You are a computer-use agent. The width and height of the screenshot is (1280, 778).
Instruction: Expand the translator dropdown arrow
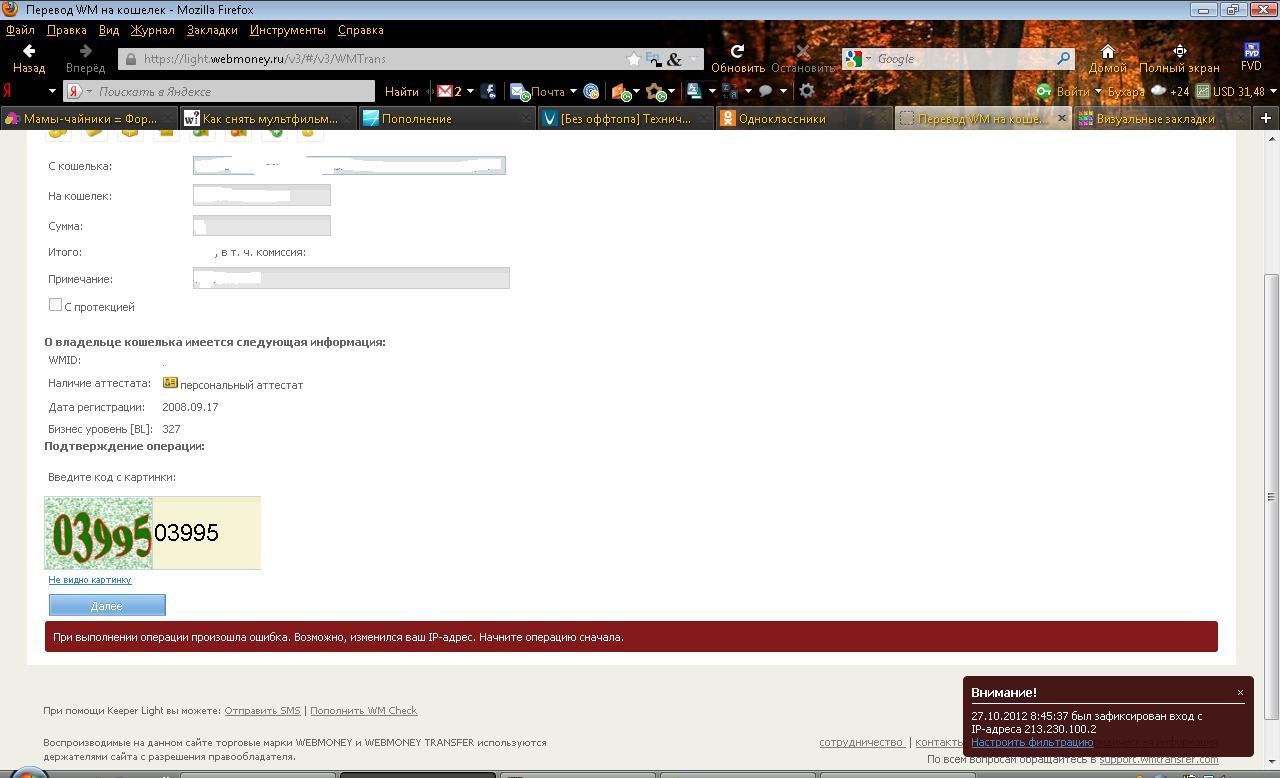712,91
